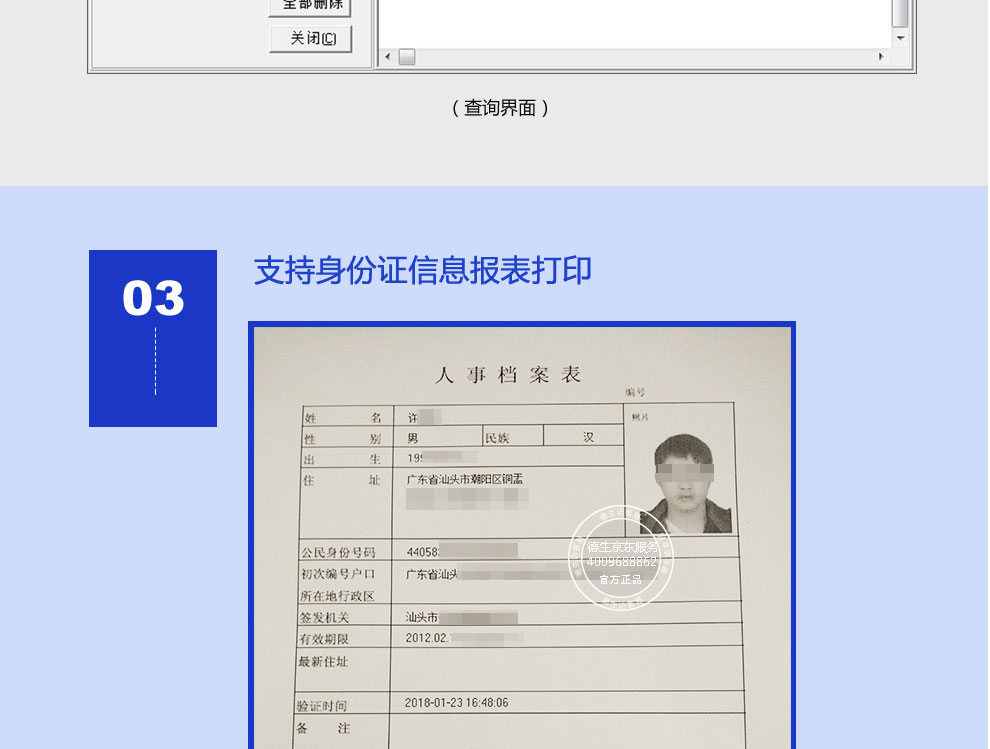Click the vertical scrollbar down arrow
Image resolution: width=990 pixels, height=749 pixels.
click(x=900, y=38)
